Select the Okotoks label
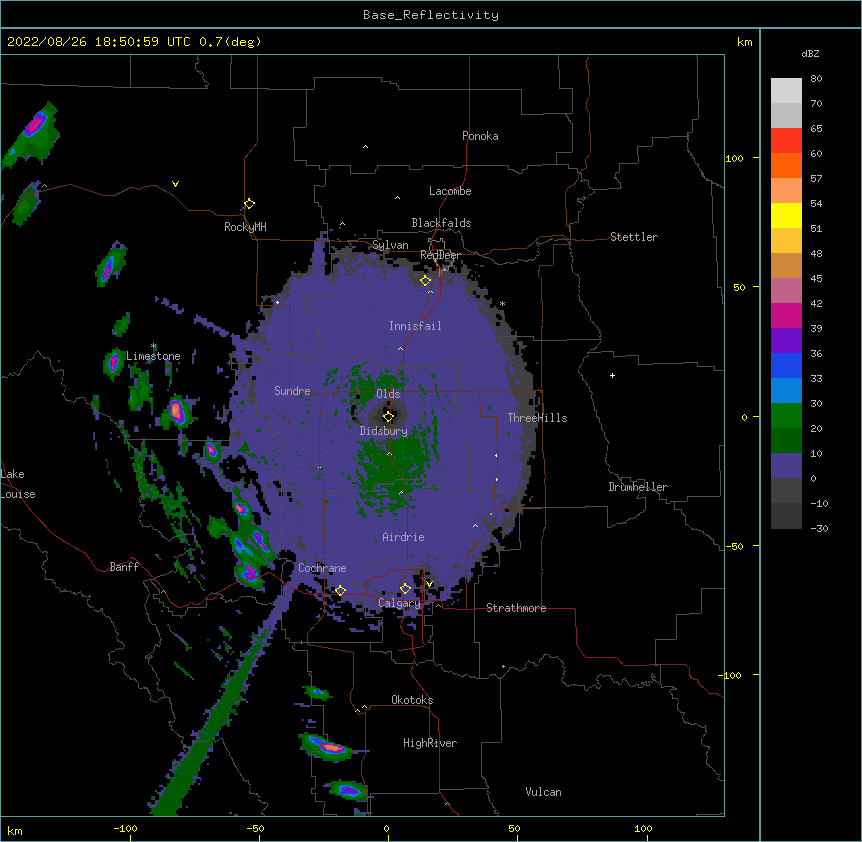This screenshot has width=862, height=842. pyautogui.click(x=412, y=700)
